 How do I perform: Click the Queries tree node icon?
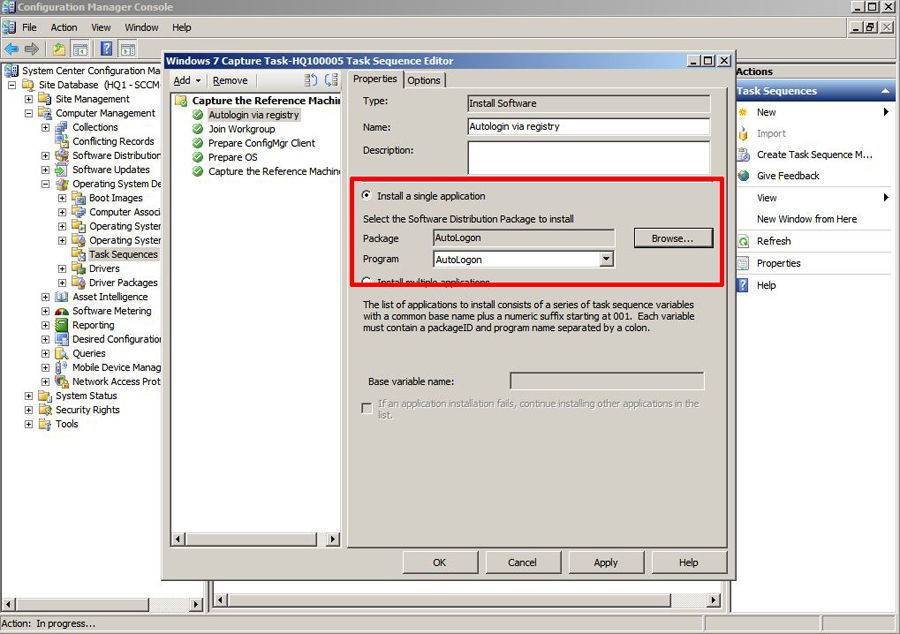(61, 353)
